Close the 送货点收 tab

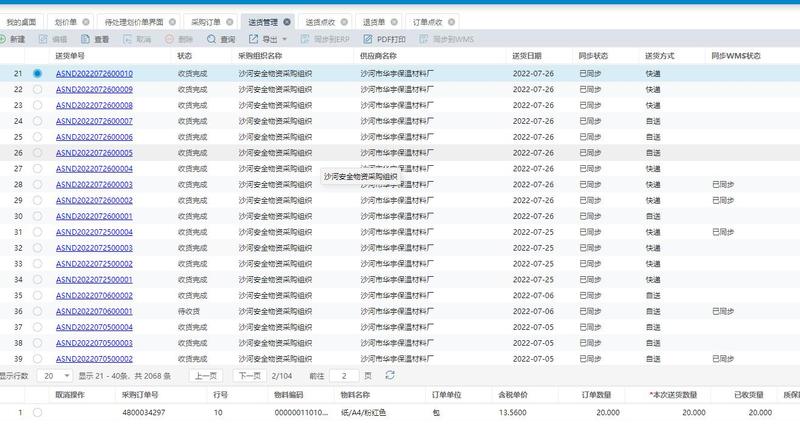tap(344, 22)
